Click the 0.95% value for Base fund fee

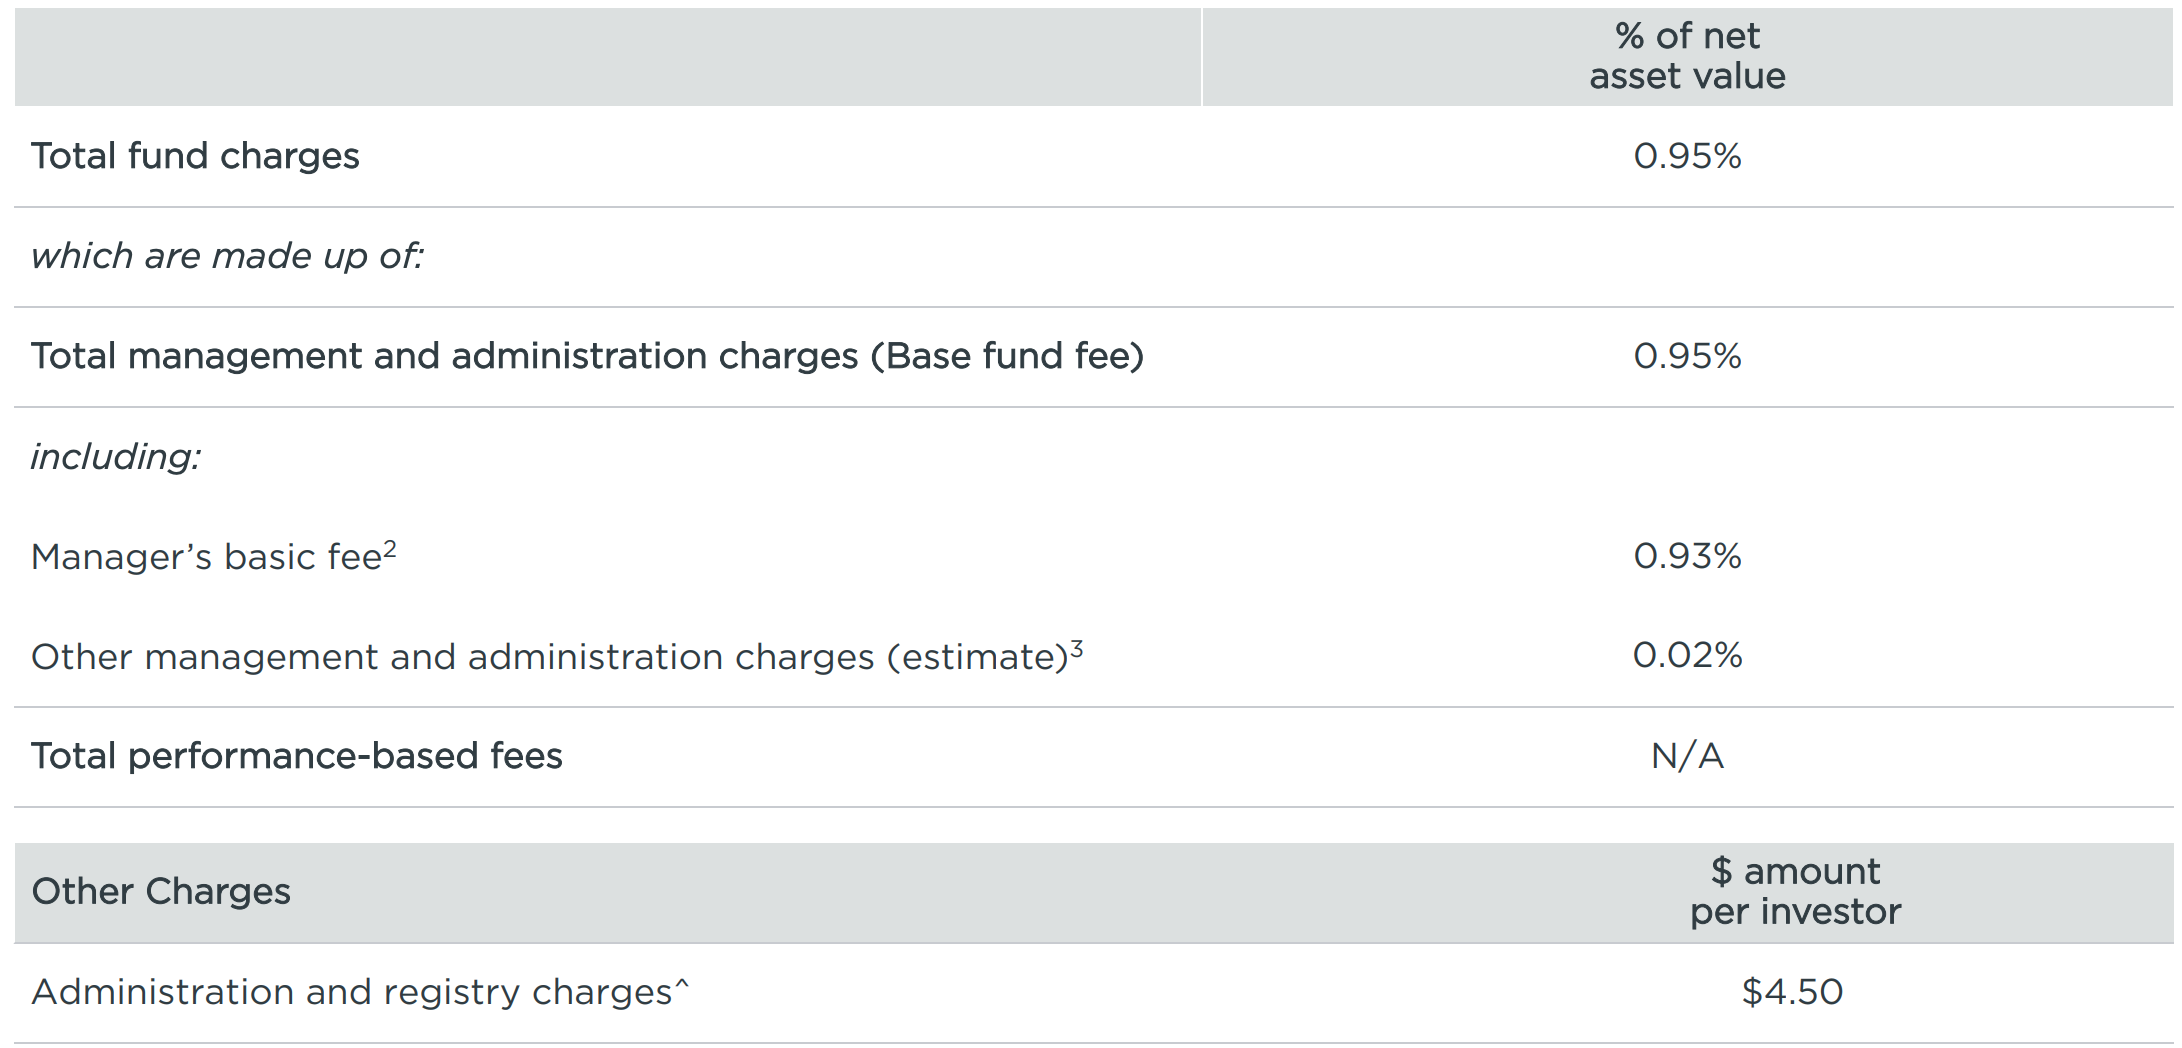[1687, 356]
